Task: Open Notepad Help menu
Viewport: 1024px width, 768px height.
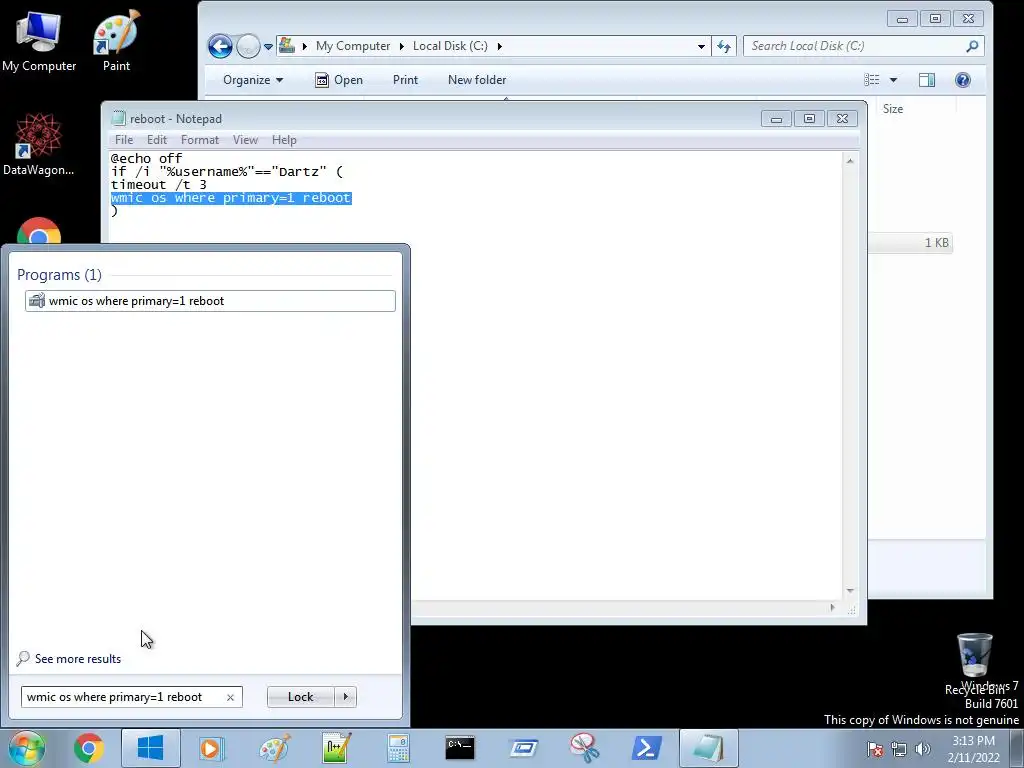Action: pos(284,140)
